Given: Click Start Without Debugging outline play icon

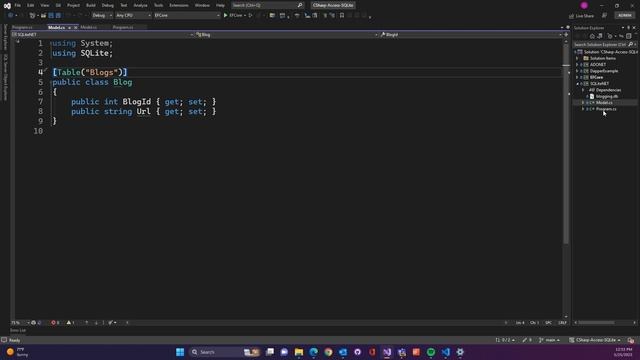Looking at the screenshot, I should tap(250, 16).
